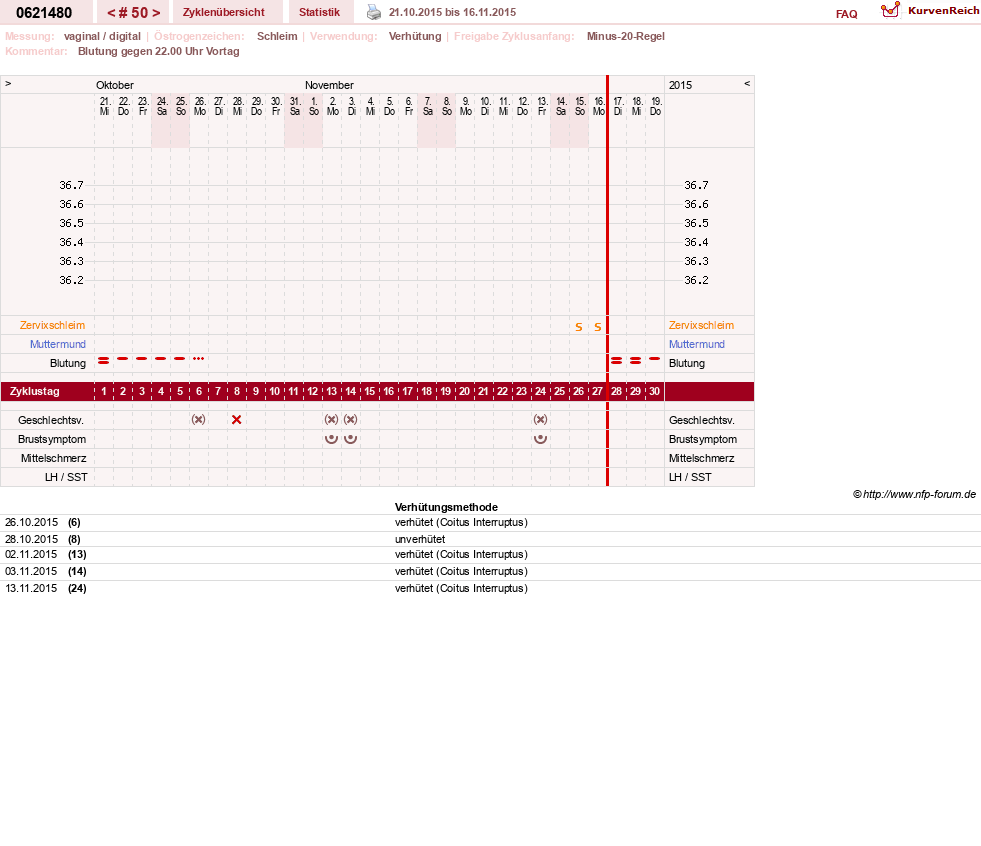Click comment Blutung gegen 22.00 Uhr Vortag
The image size is (981, 846).
pyautogui.click(x=158, y=51)
